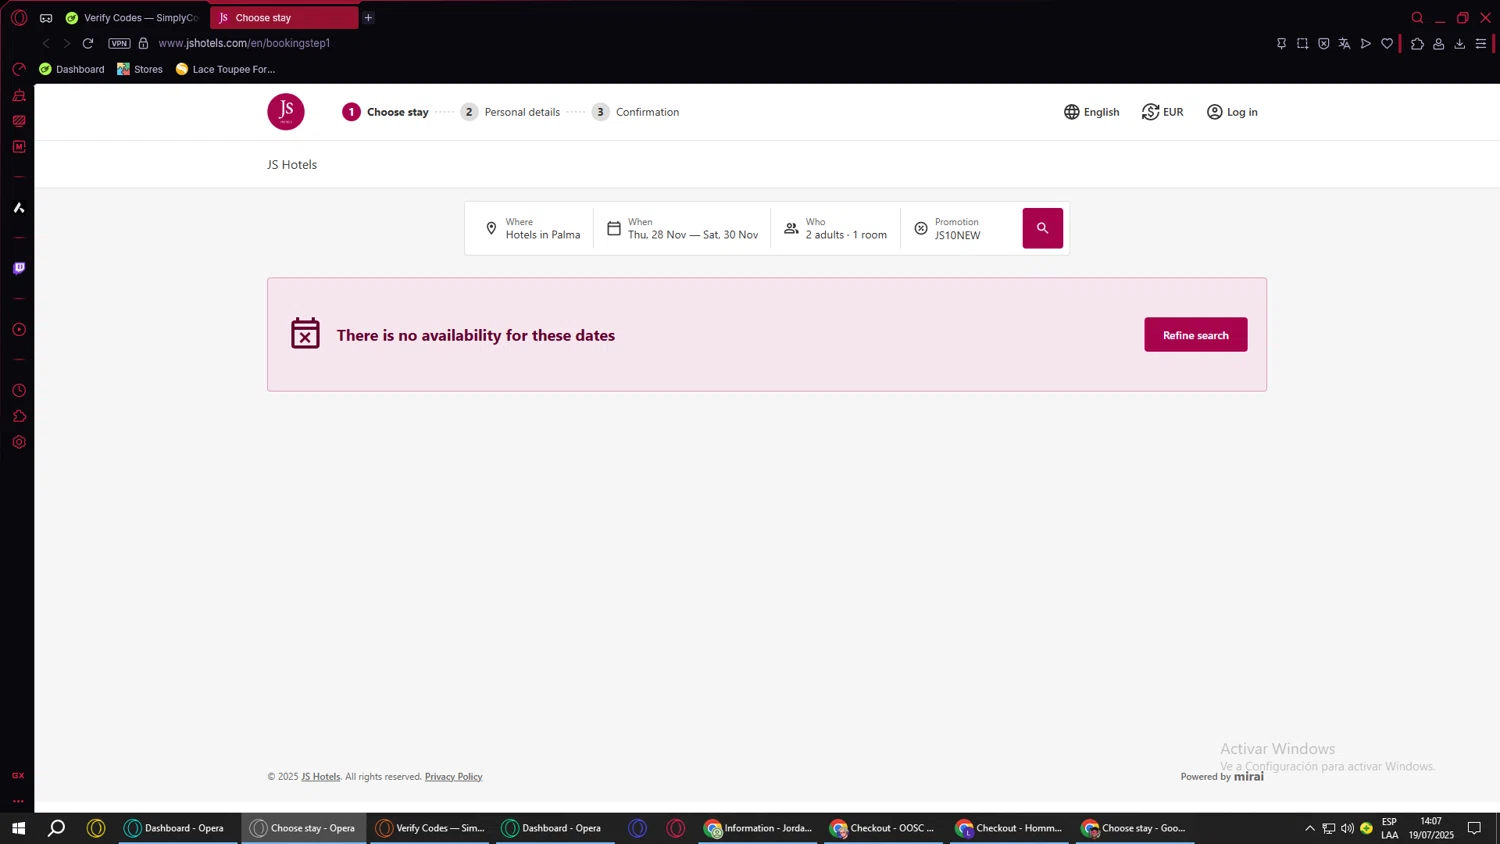The height and width of the screenshot is (844, 1500).
Task: Open Windows taskbar search
Action: [57, 828]
